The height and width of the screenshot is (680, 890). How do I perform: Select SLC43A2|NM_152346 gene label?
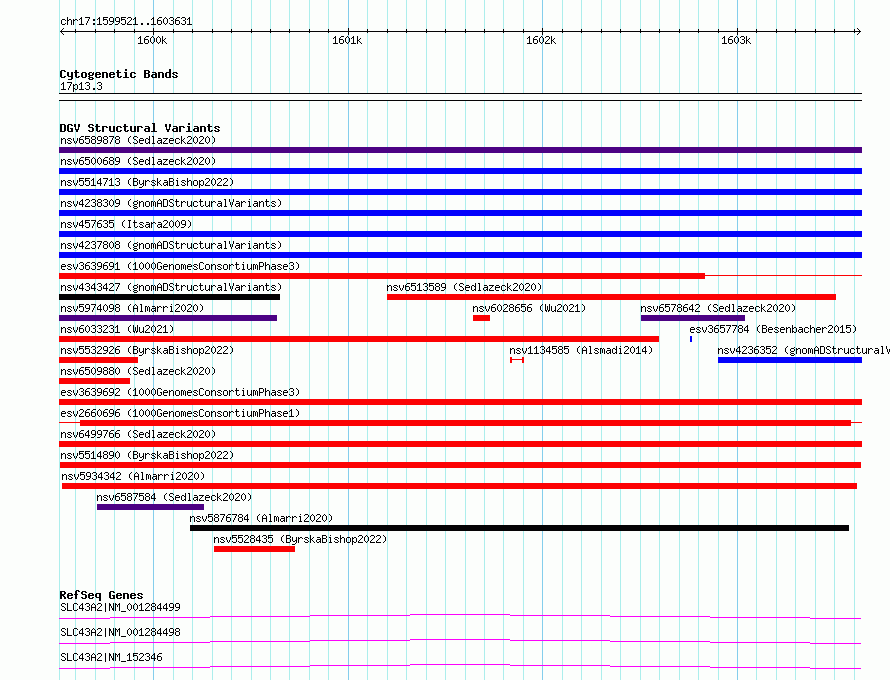(x=111, y=657)
